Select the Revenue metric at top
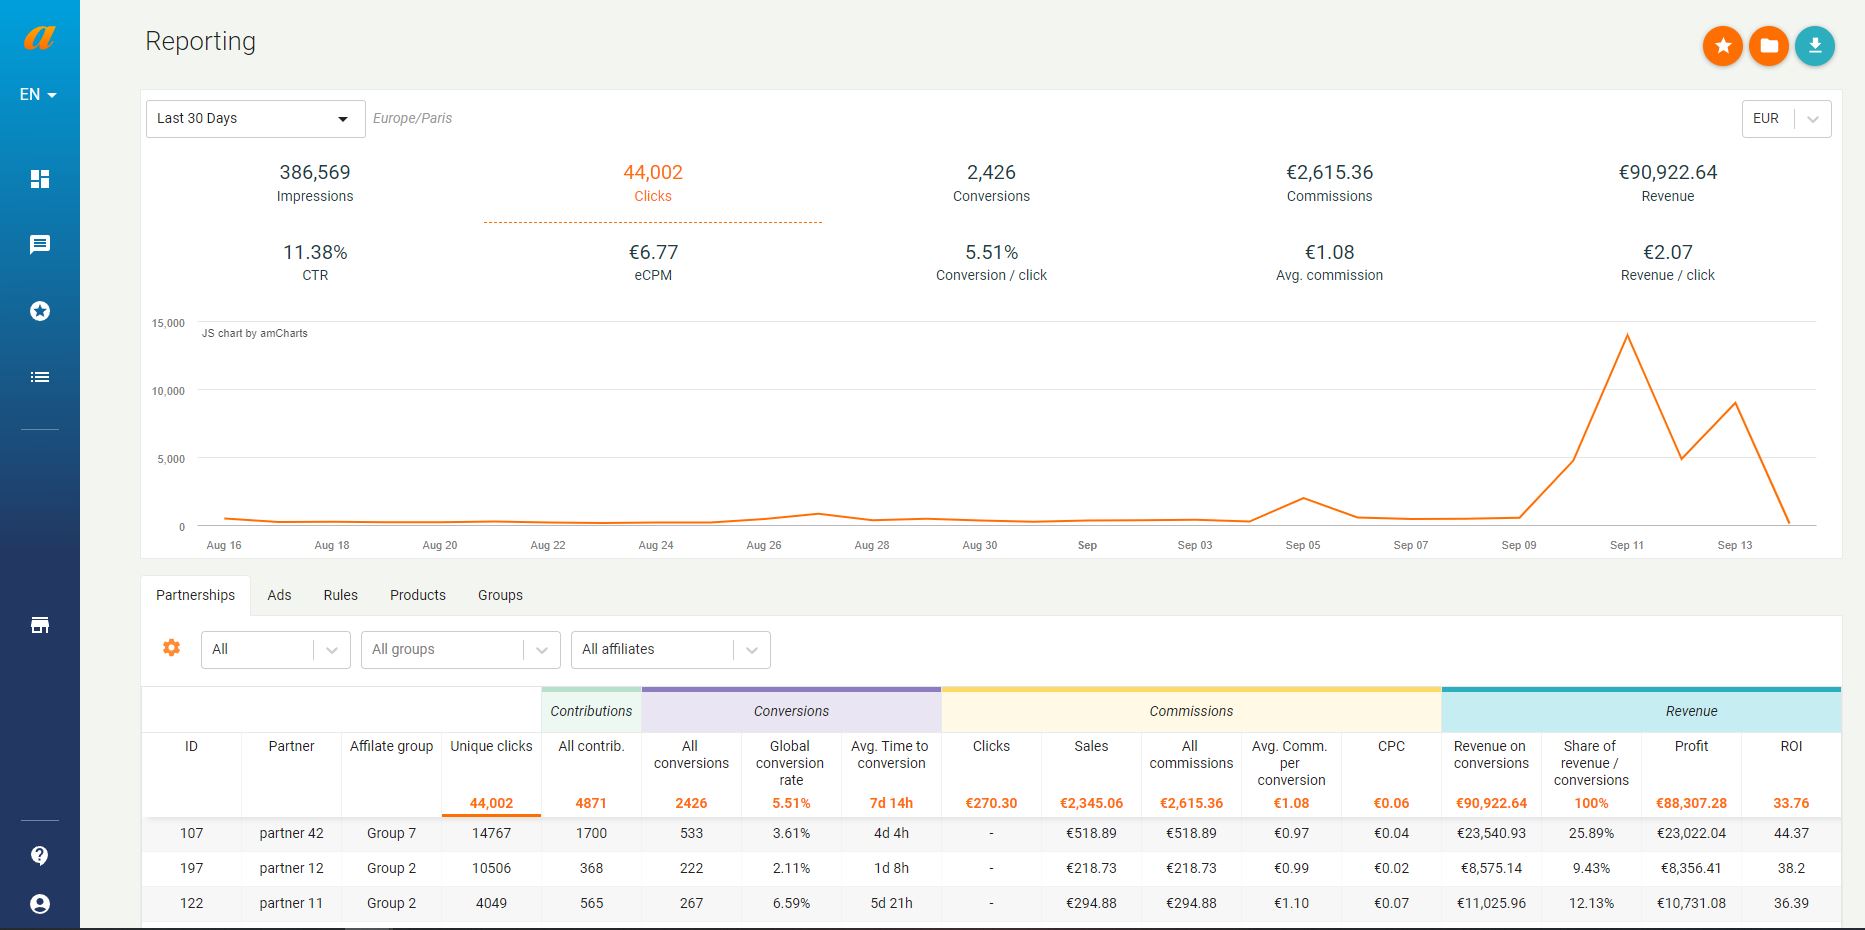This screenshot has height=930, width=1865. (x=1668, y=183)
